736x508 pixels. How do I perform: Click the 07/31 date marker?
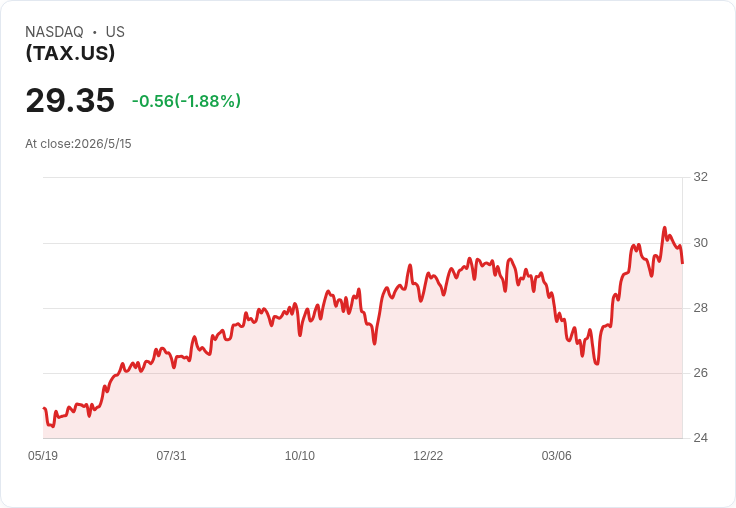pos(171,455)
